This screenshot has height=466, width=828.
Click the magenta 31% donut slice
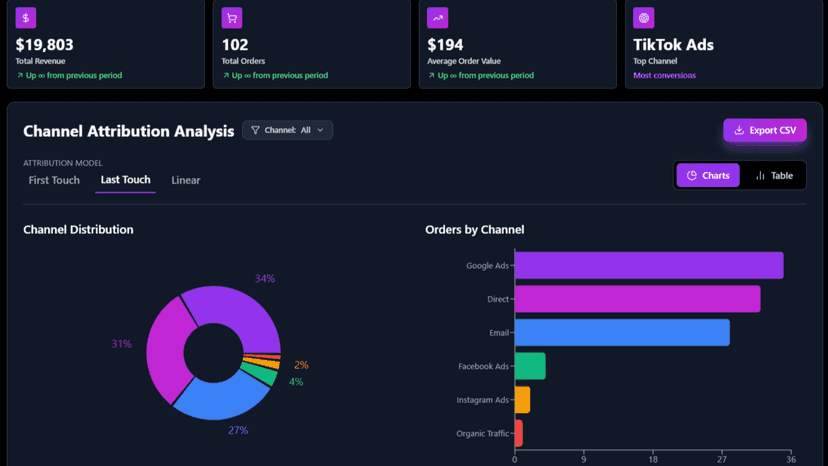point(165,350)
